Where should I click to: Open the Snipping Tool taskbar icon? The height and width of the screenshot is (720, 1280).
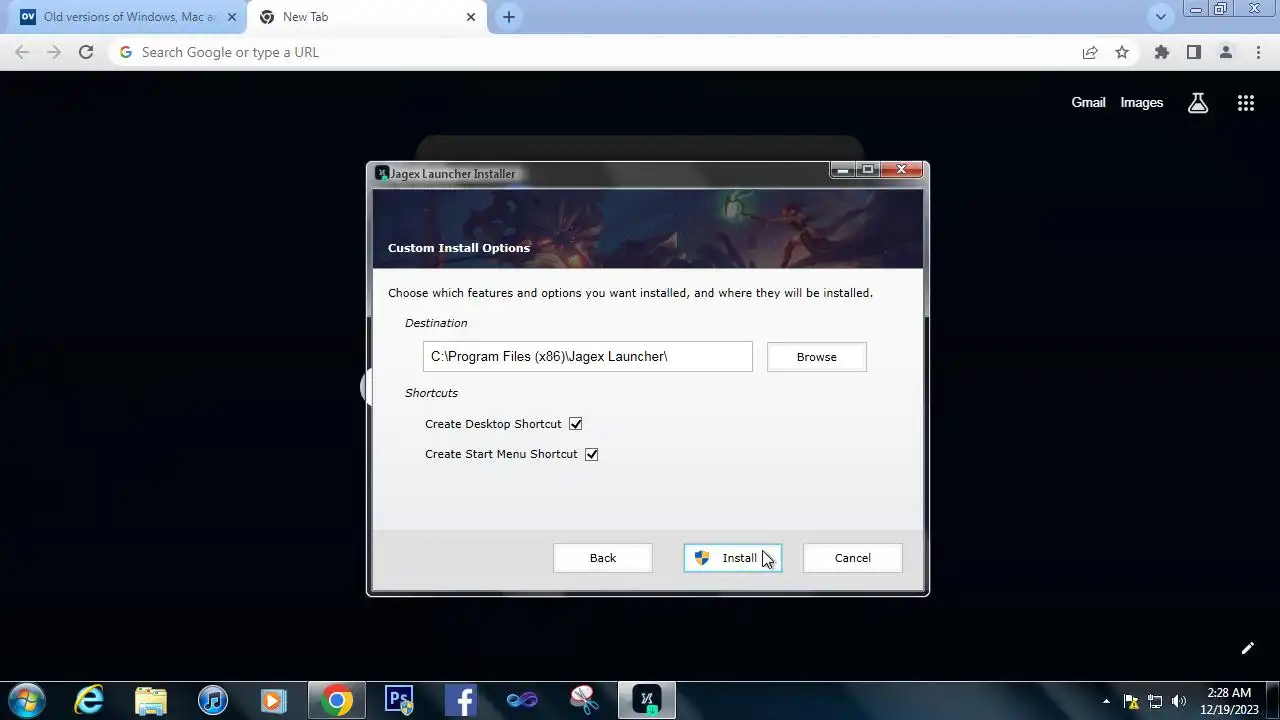coord(584,700)
